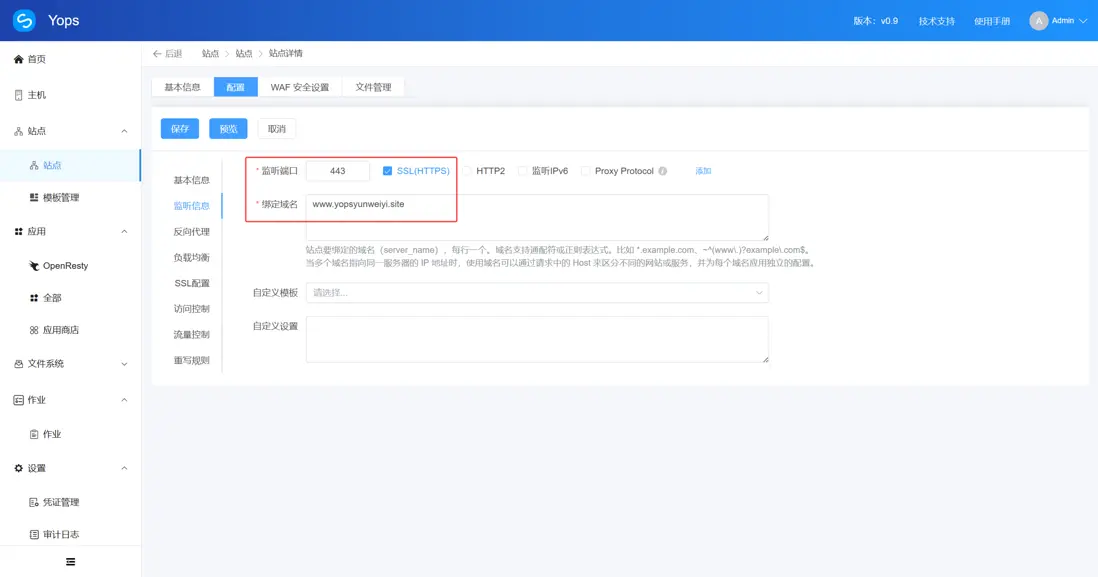Enable the Proxy Protocol checkbox

585,172
